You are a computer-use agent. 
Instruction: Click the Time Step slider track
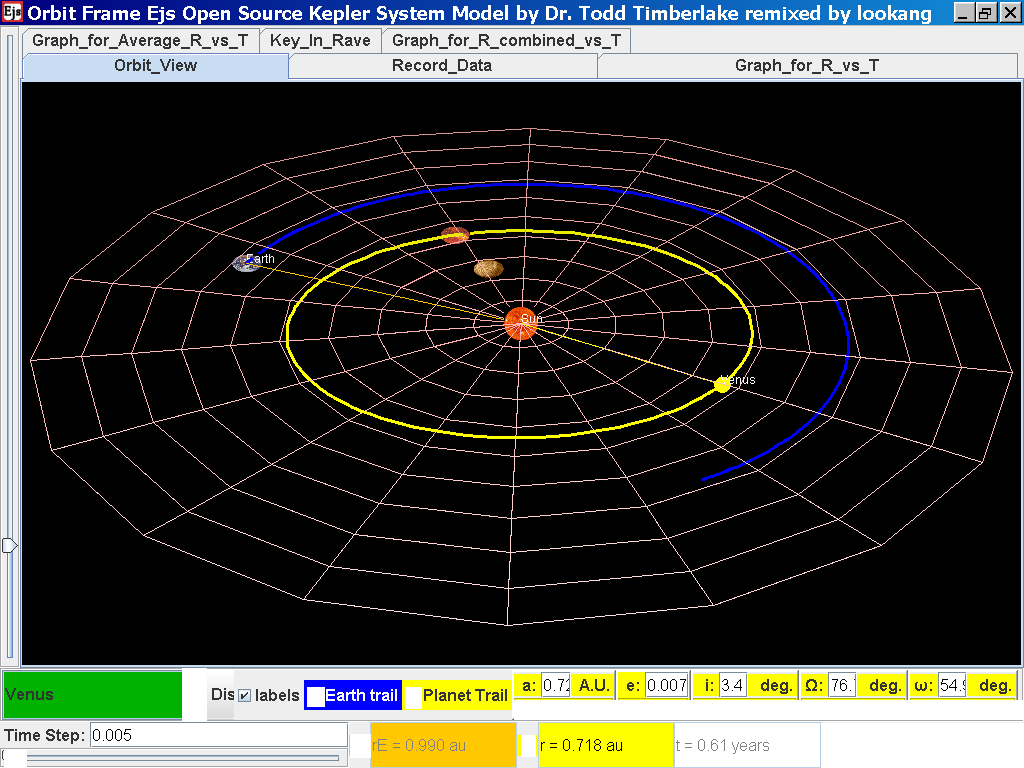[x=176, y=758]
